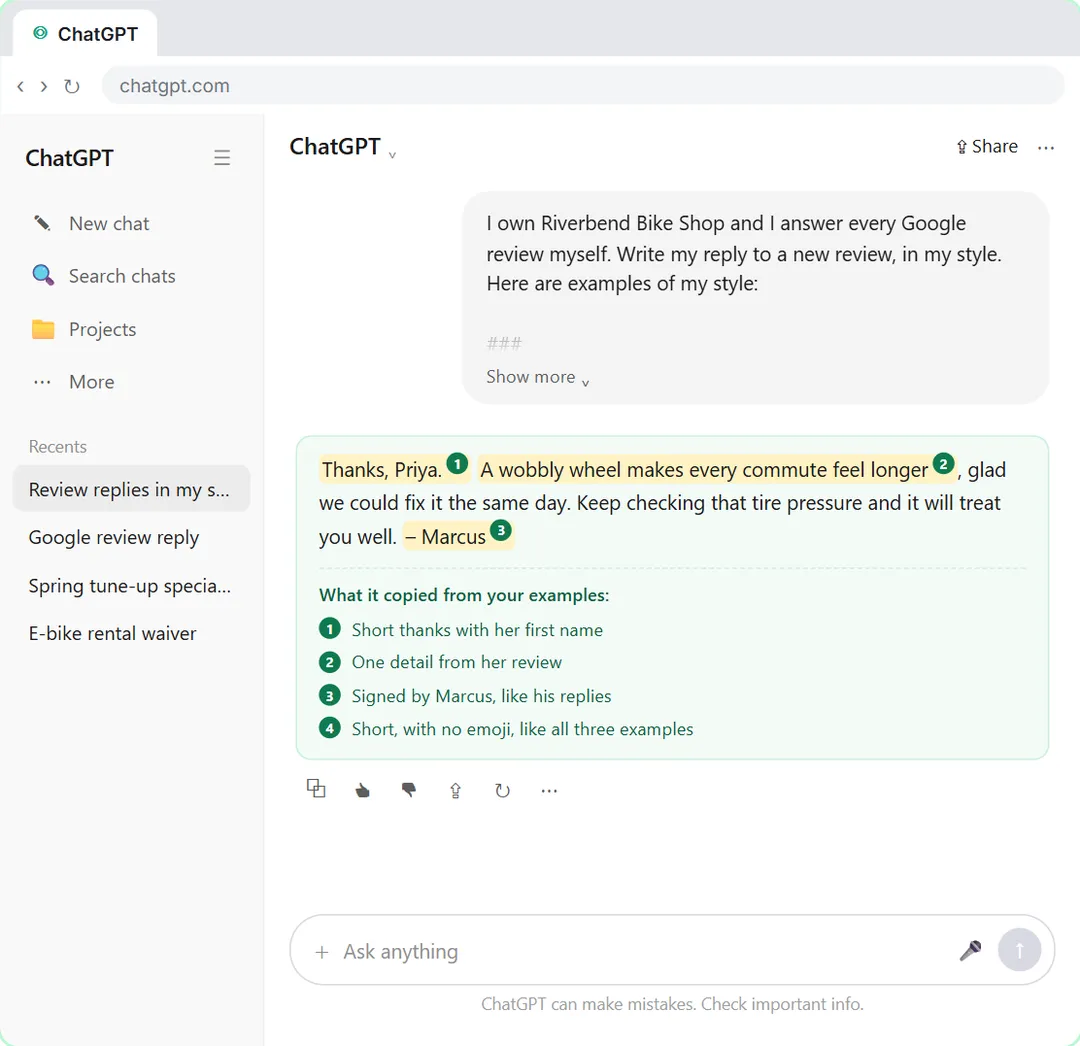Click the text 'Short thanks with her first name'
This screenshot has height=1046, width=1080.
tap(477, 630)
